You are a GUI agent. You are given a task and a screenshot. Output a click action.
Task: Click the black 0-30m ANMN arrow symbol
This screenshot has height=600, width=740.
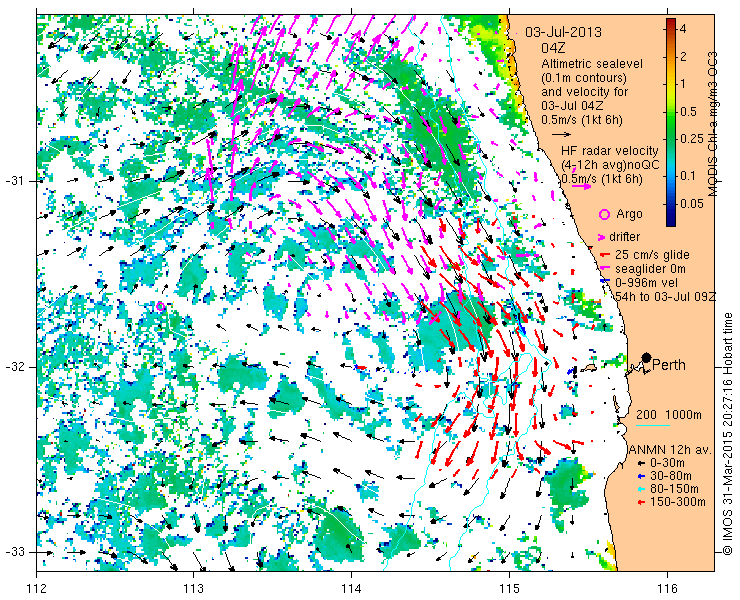641,464
